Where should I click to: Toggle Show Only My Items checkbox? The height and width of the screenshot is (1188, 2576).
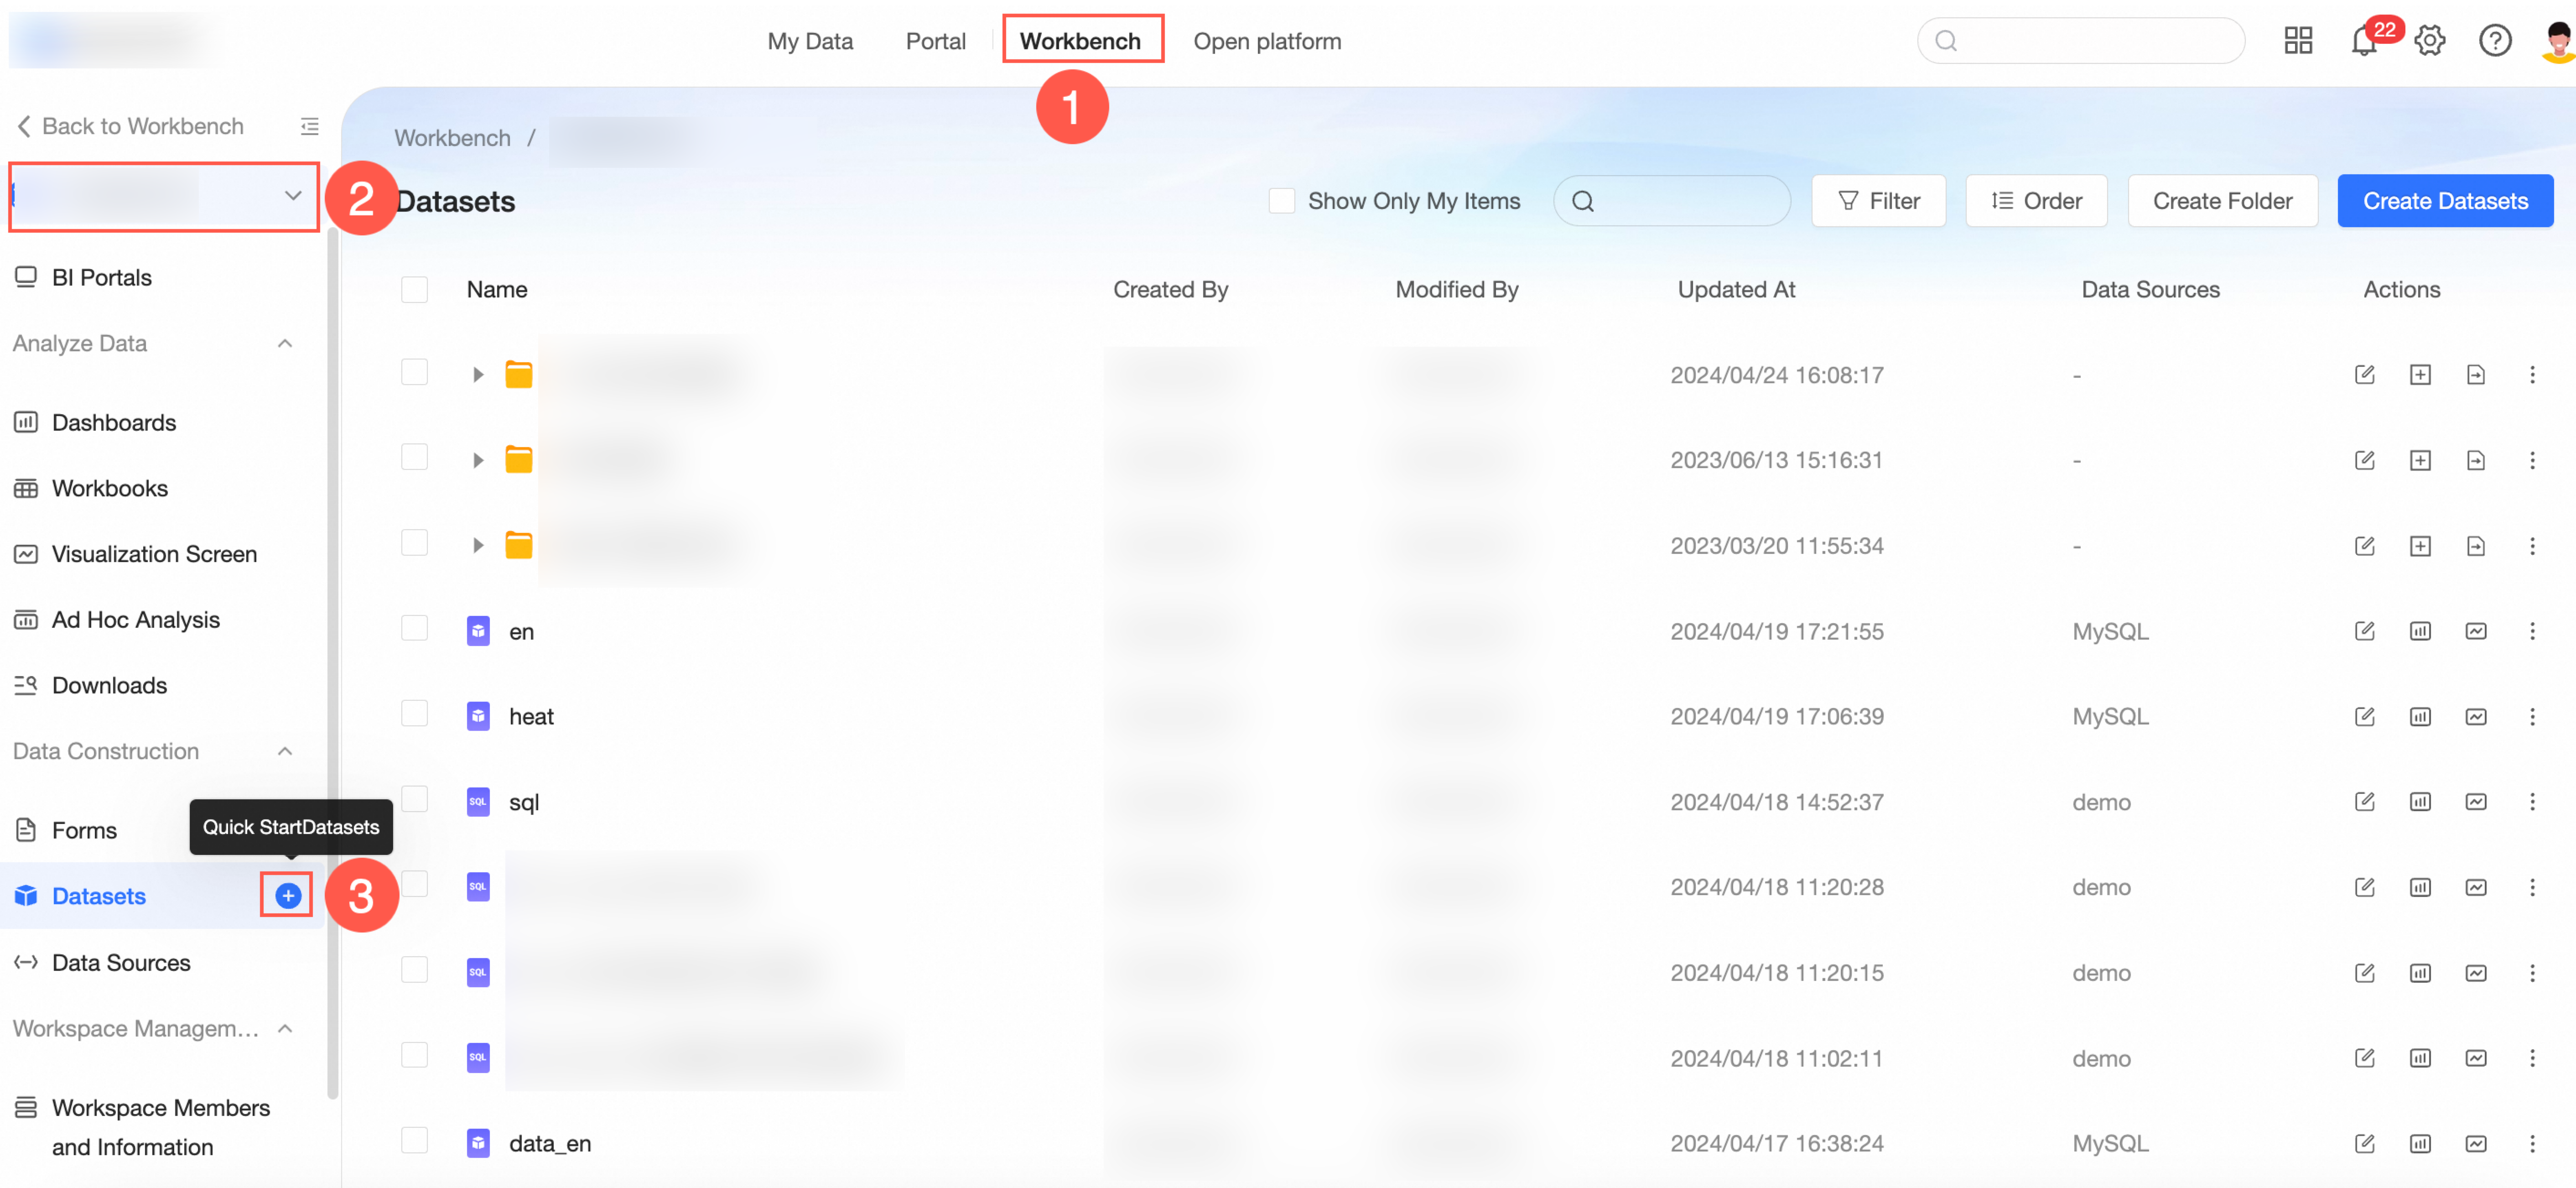coord(1281,201)
